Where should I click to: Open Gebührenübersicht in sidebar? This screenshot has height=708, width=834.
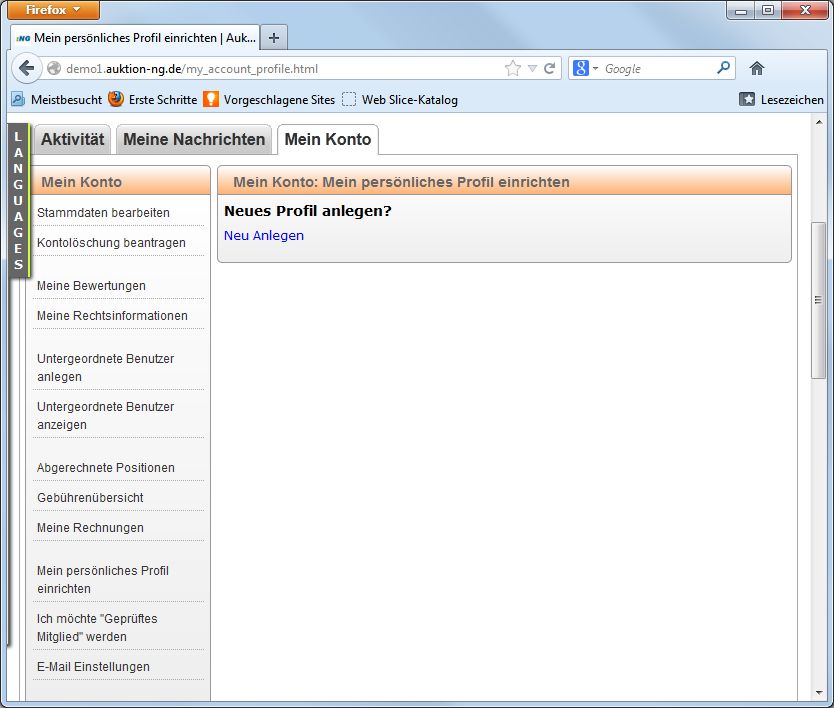pyautogui.click(x=90, y=497)
